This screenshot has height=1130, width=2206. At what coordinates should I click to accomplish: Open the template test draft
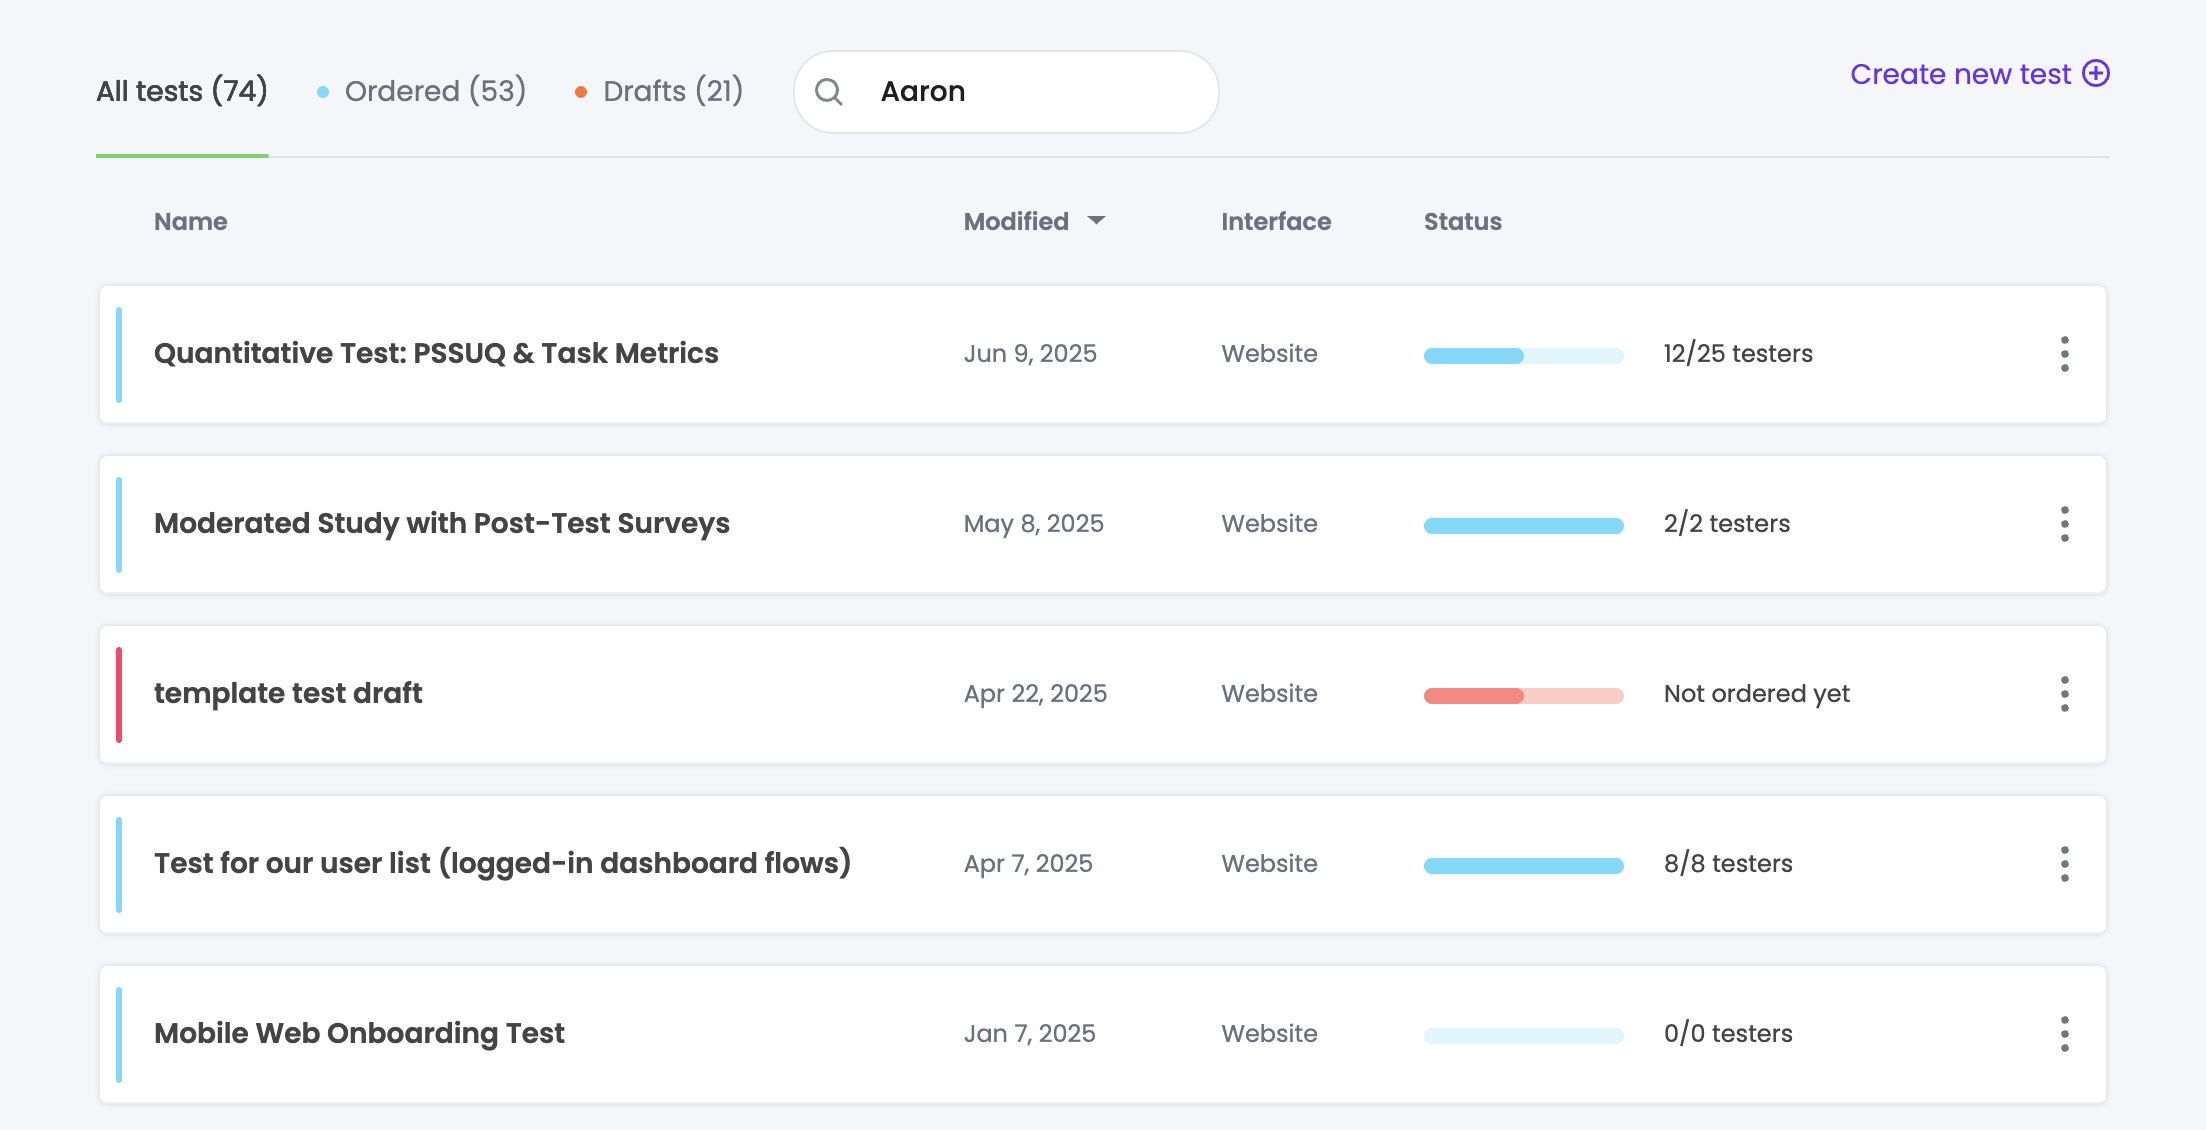tap(288, 693)
